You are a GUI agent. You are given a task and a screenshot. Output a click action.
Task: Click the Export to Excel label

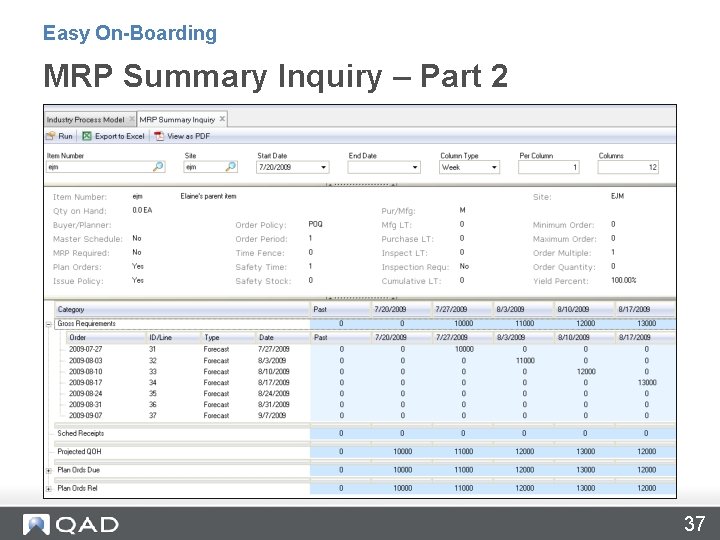click(119, 136)
